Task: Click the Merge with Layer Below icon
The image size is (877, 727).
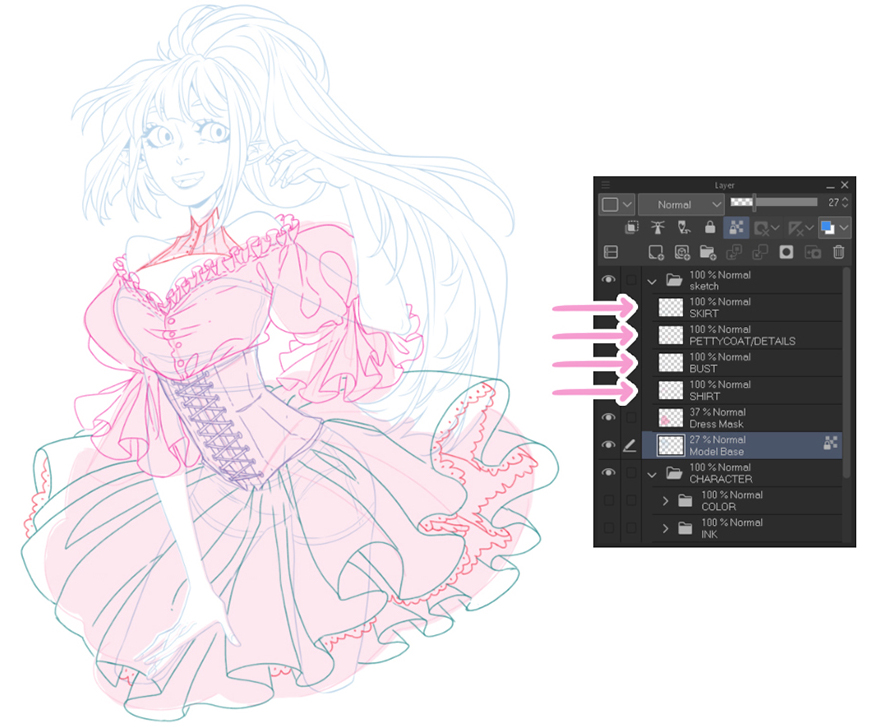Action: pyautogui.click(x=760, y=252)
